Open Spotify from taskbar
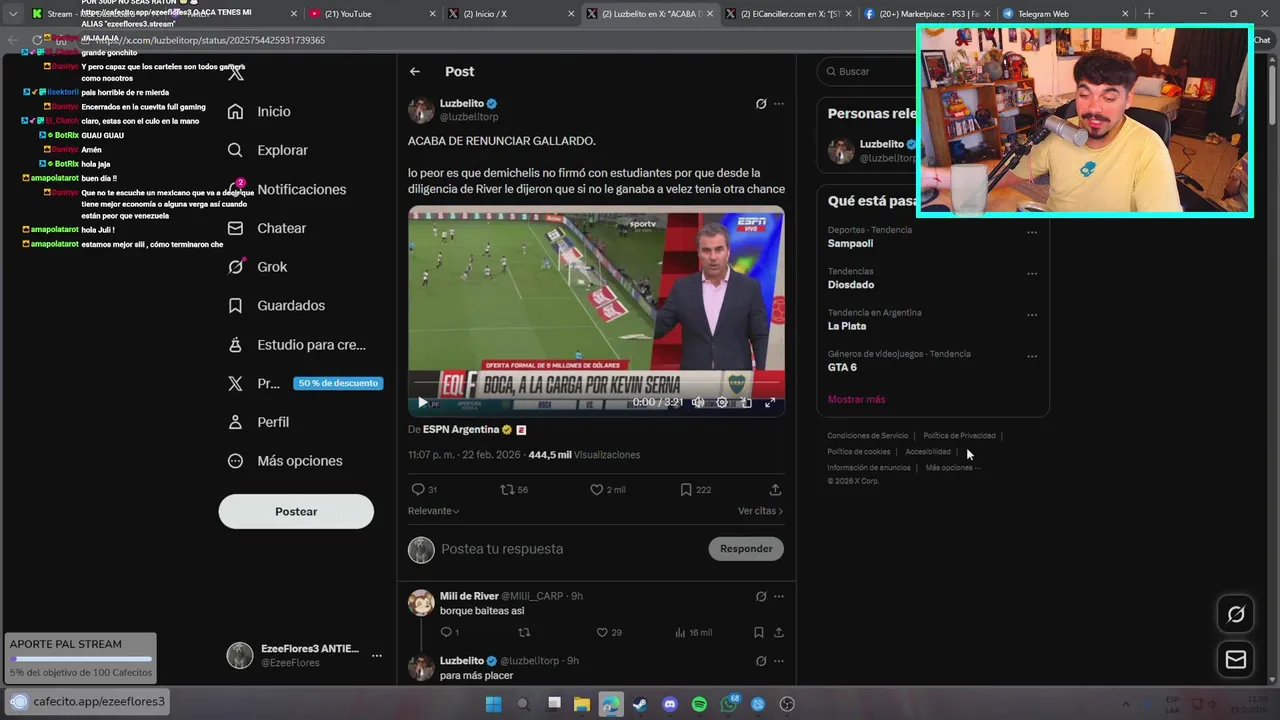This screenshot has width=1280, height=720. point(699,704)
